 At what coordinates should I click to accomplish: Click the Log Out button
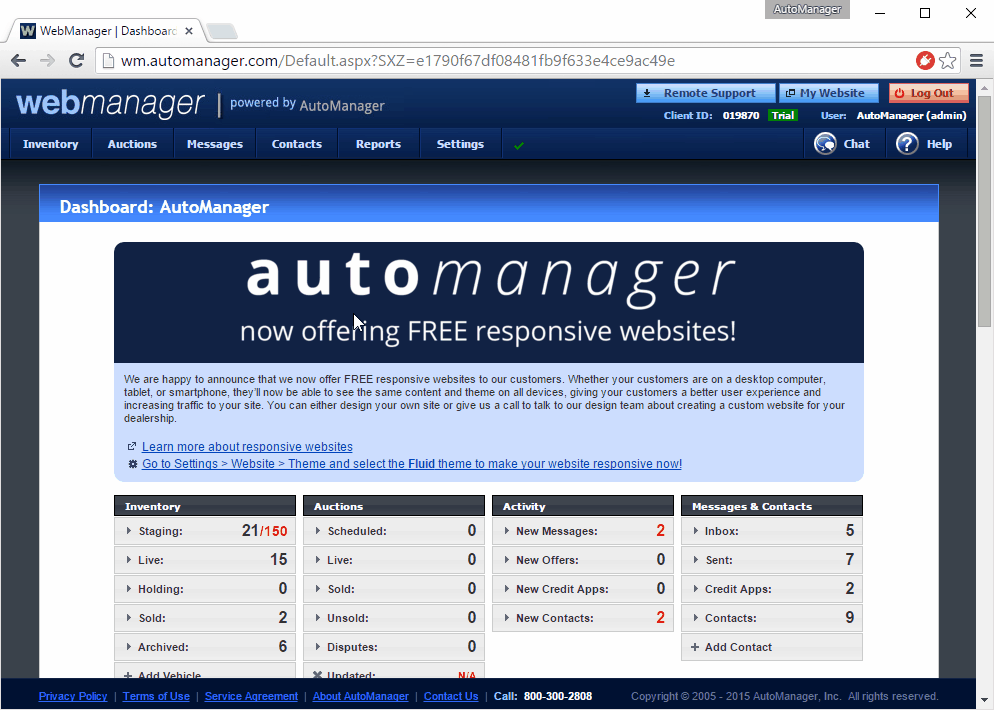pyautogui.click(x=929, y=93)
